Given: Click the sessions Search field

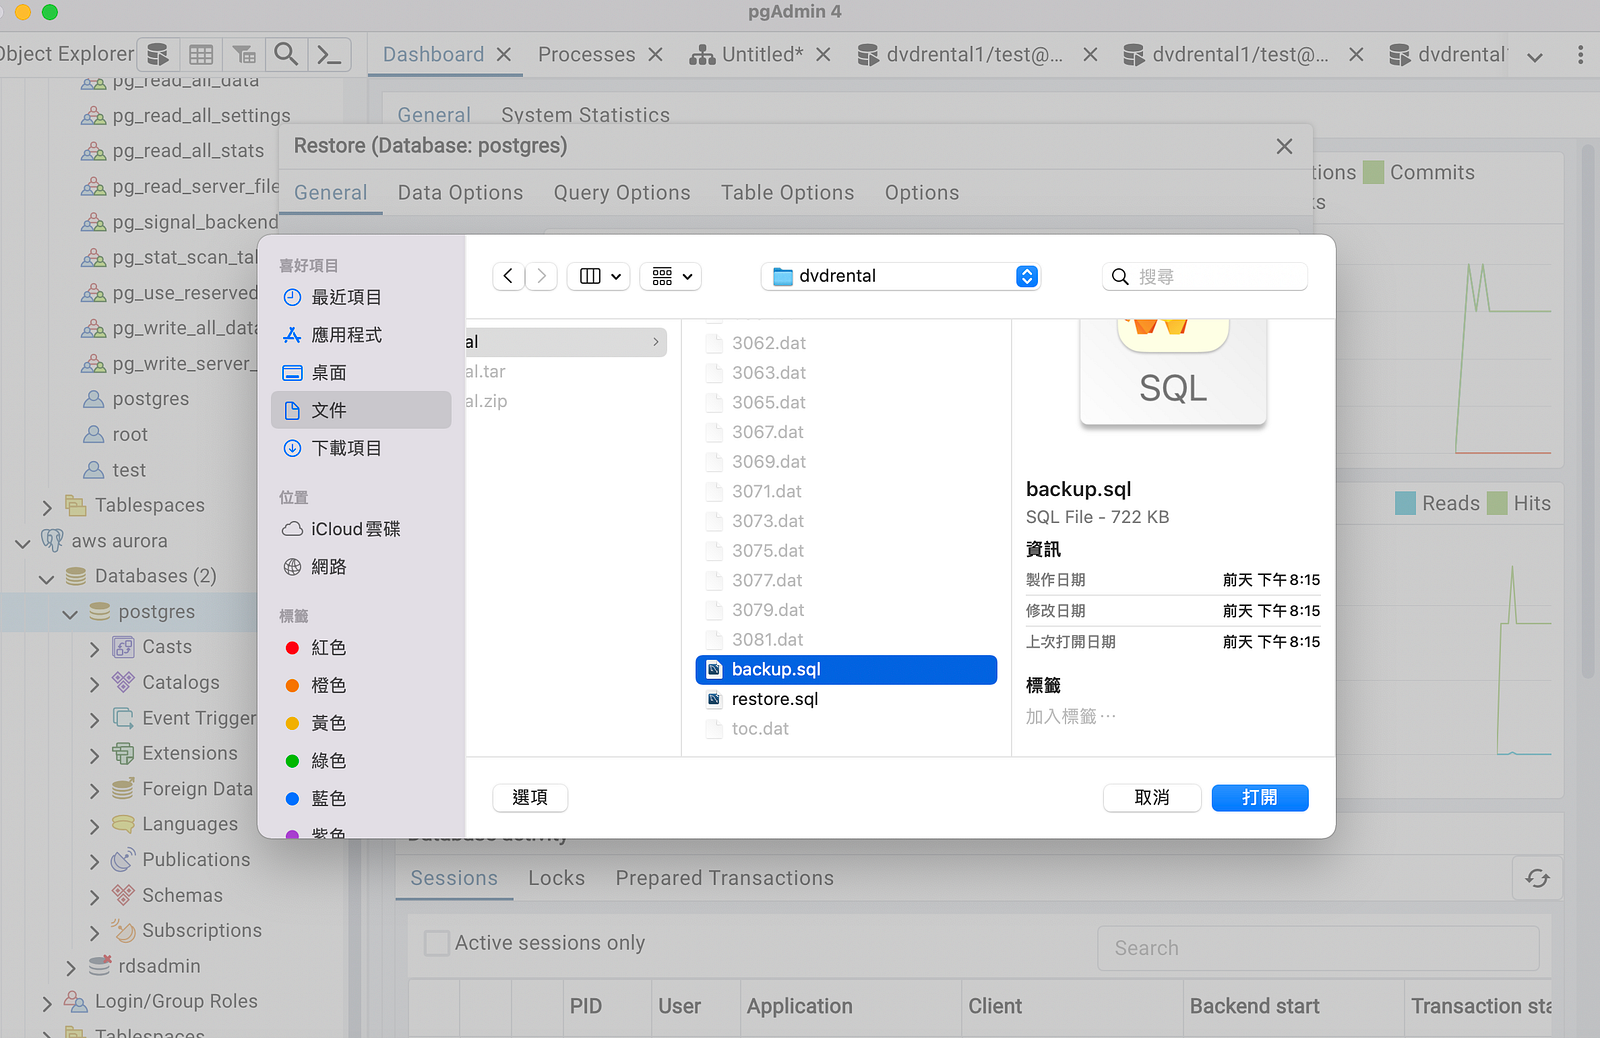Looking at the screenshot, I should 1318,948.
